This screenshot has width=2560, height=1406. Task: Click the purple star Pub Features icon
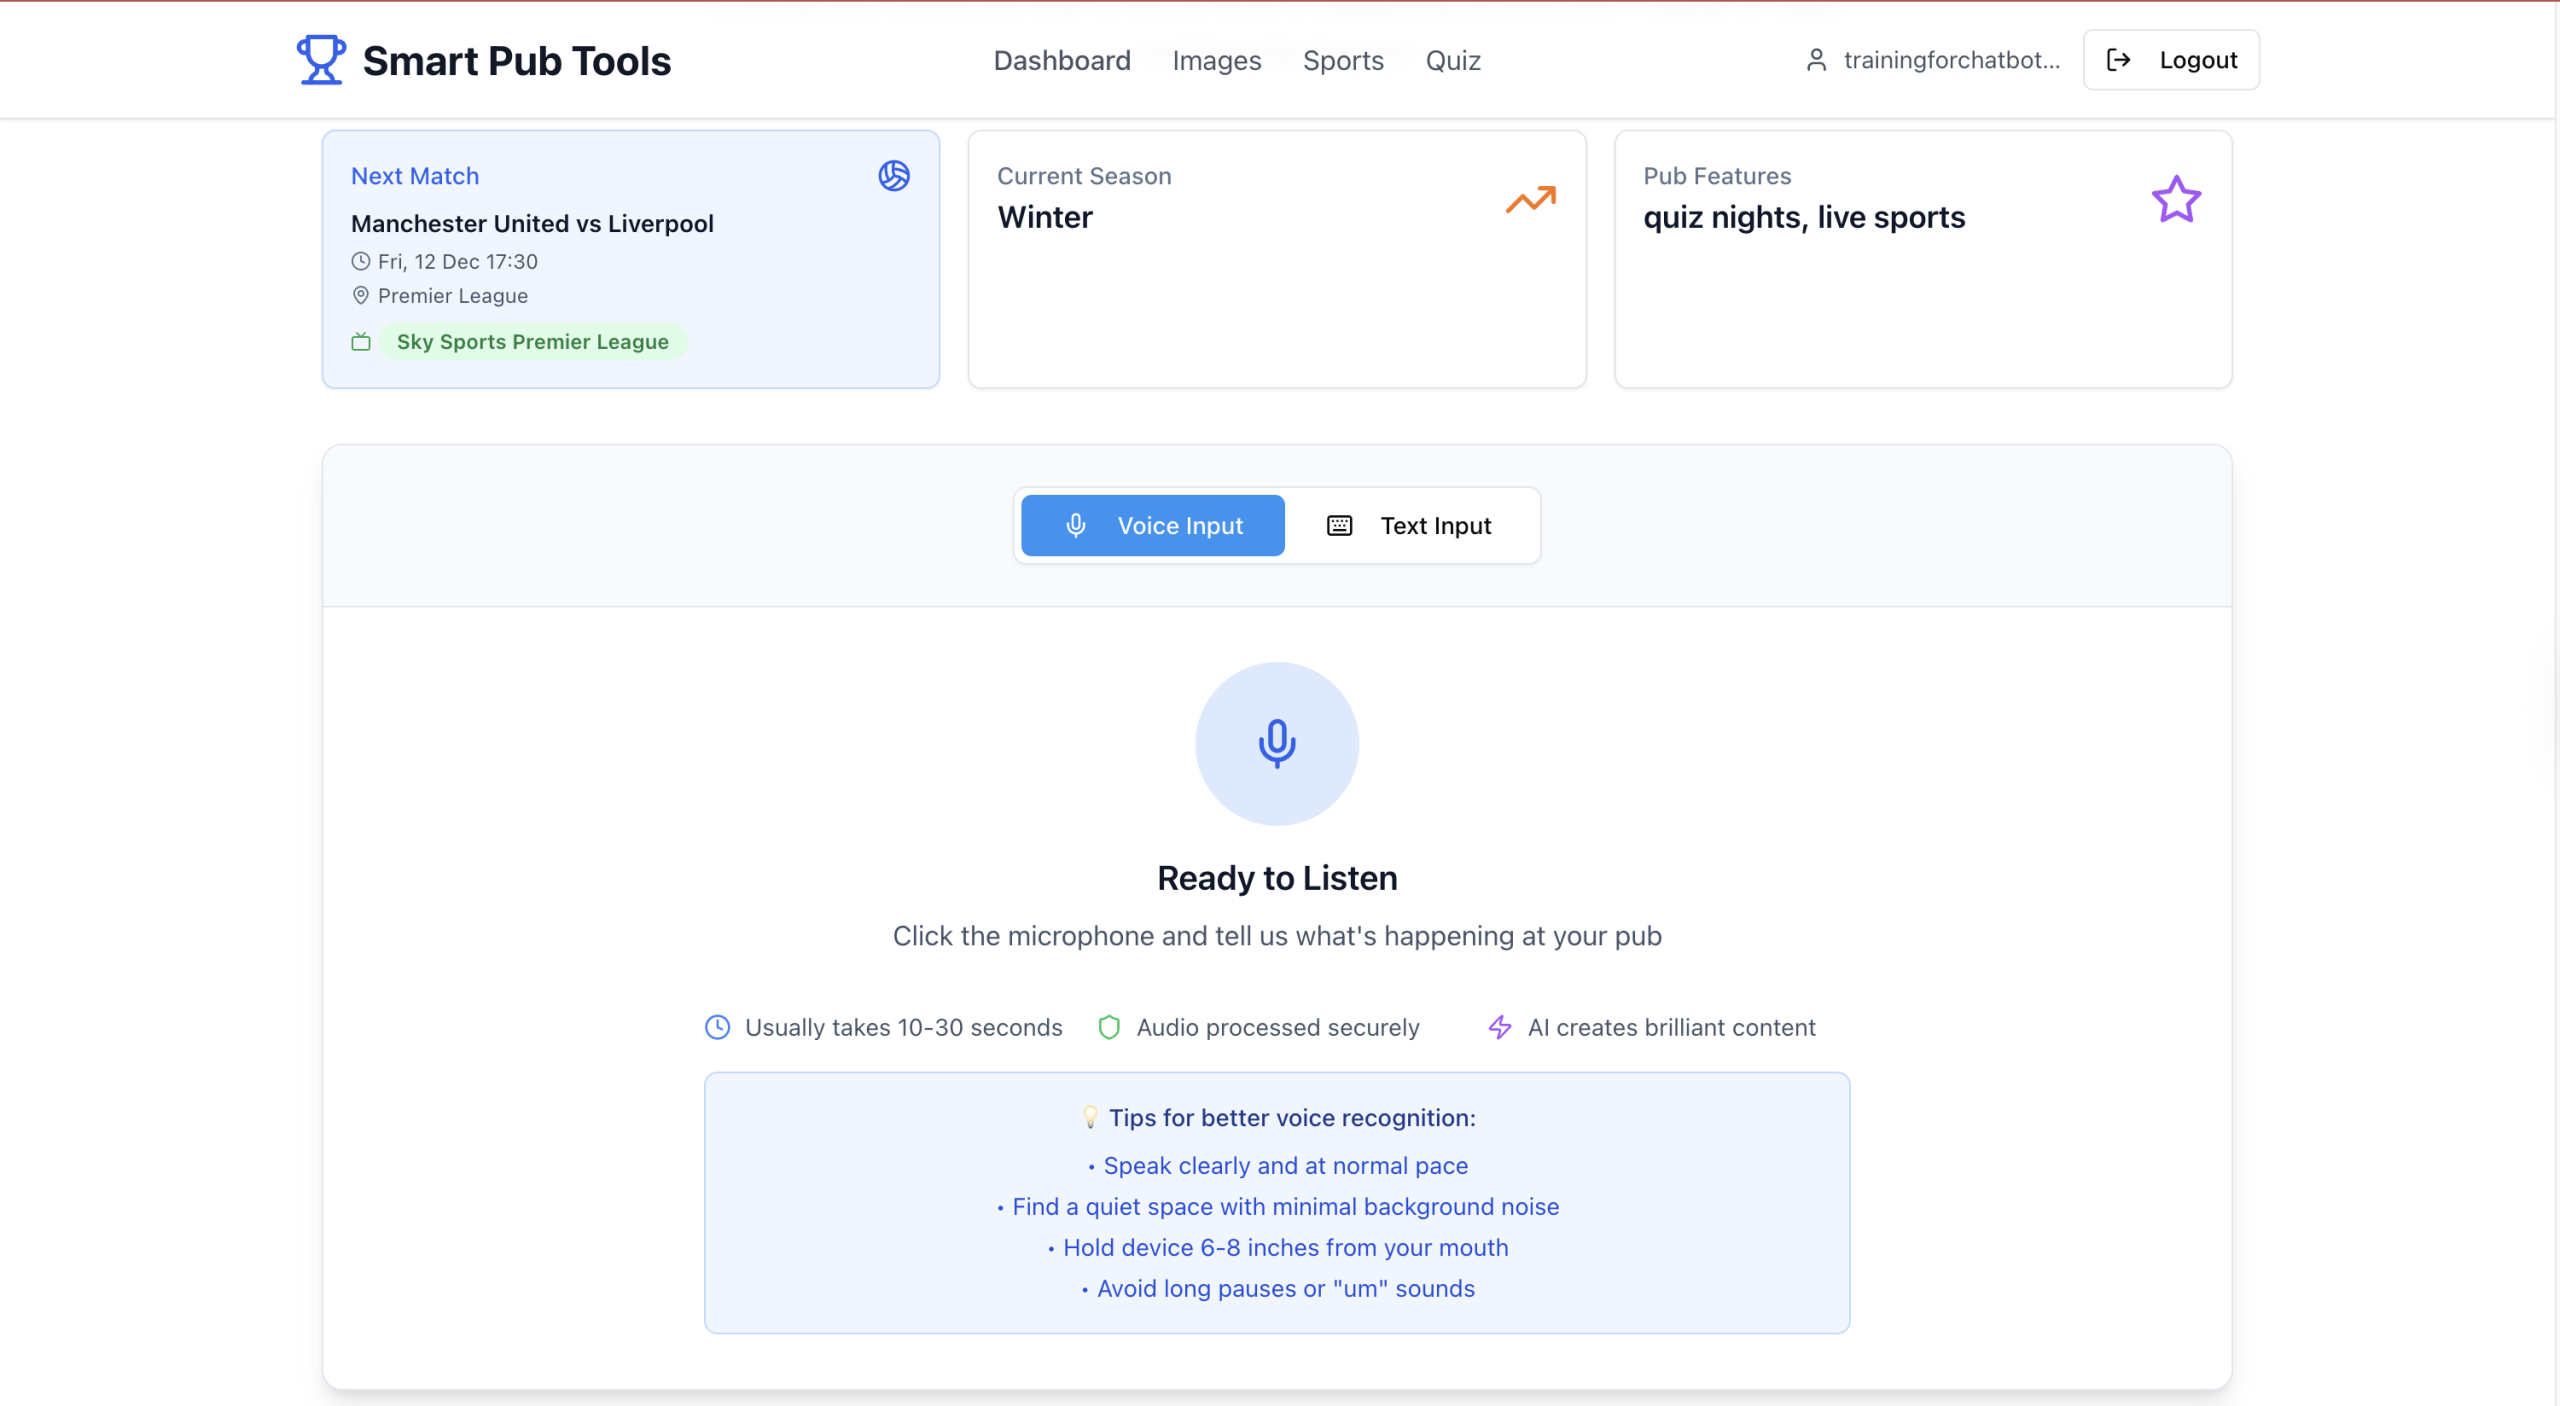2175,200
